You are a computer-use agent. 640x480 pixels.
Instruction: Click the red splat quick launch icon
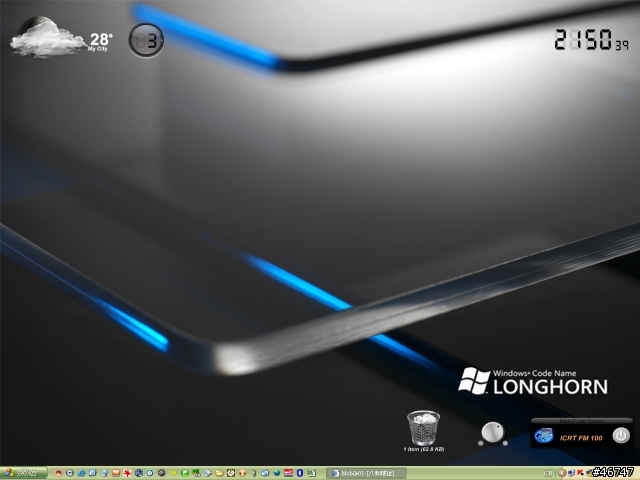pyautogui.click(x=127, y=473)
